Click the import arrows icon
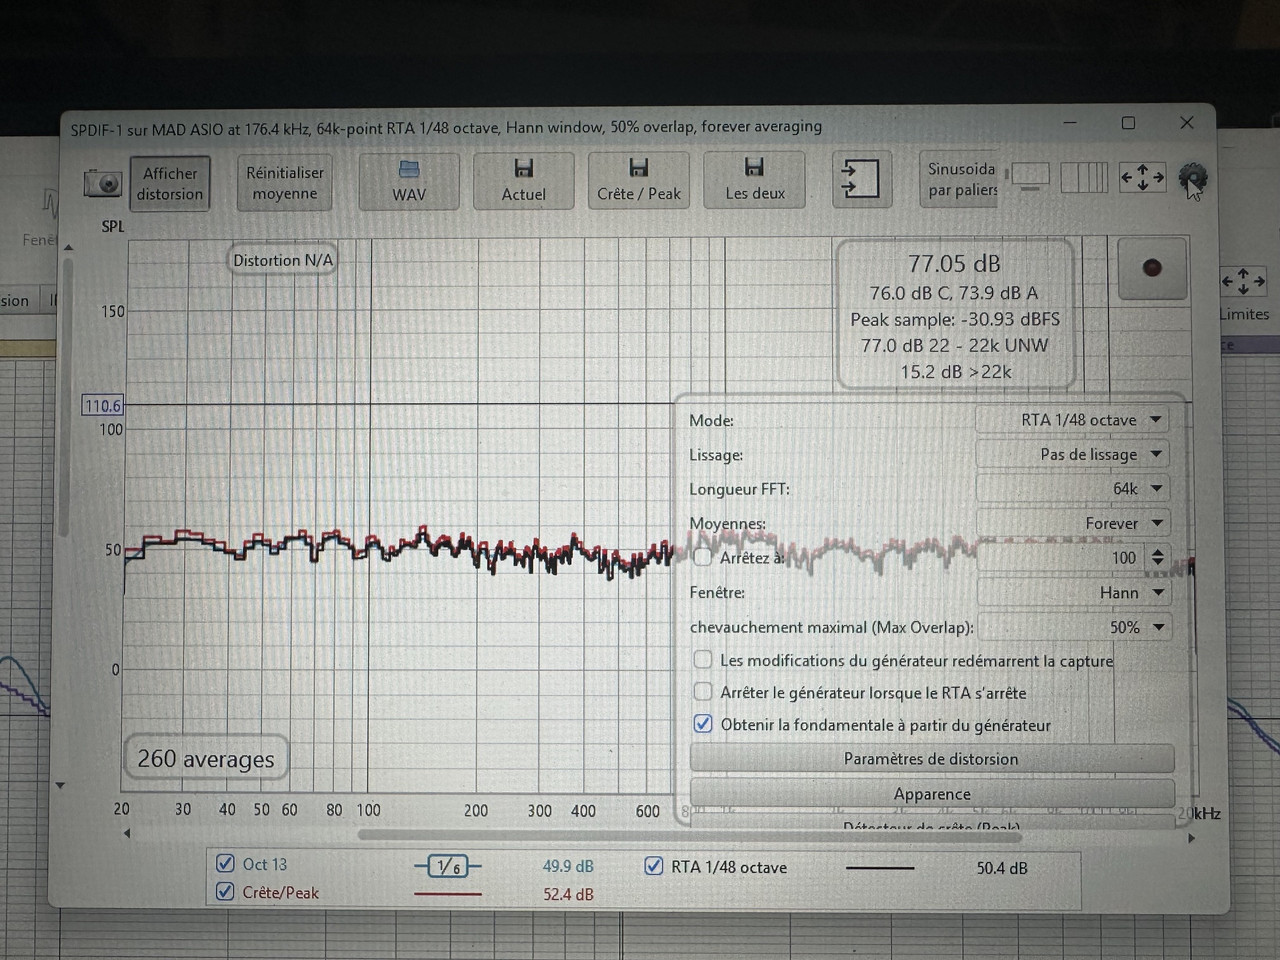Screen dimensions: 1280x960 (x=860, y=180)
